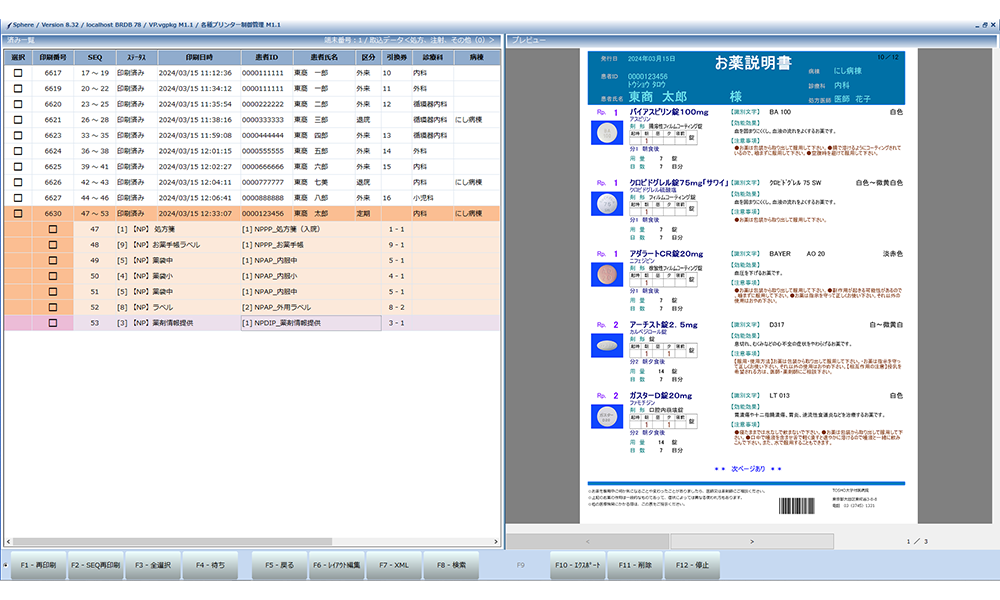The width and height of the screenshot is (1000, 600).
Task: Click the 診療科 column header
Action: [x=432, y=57]
